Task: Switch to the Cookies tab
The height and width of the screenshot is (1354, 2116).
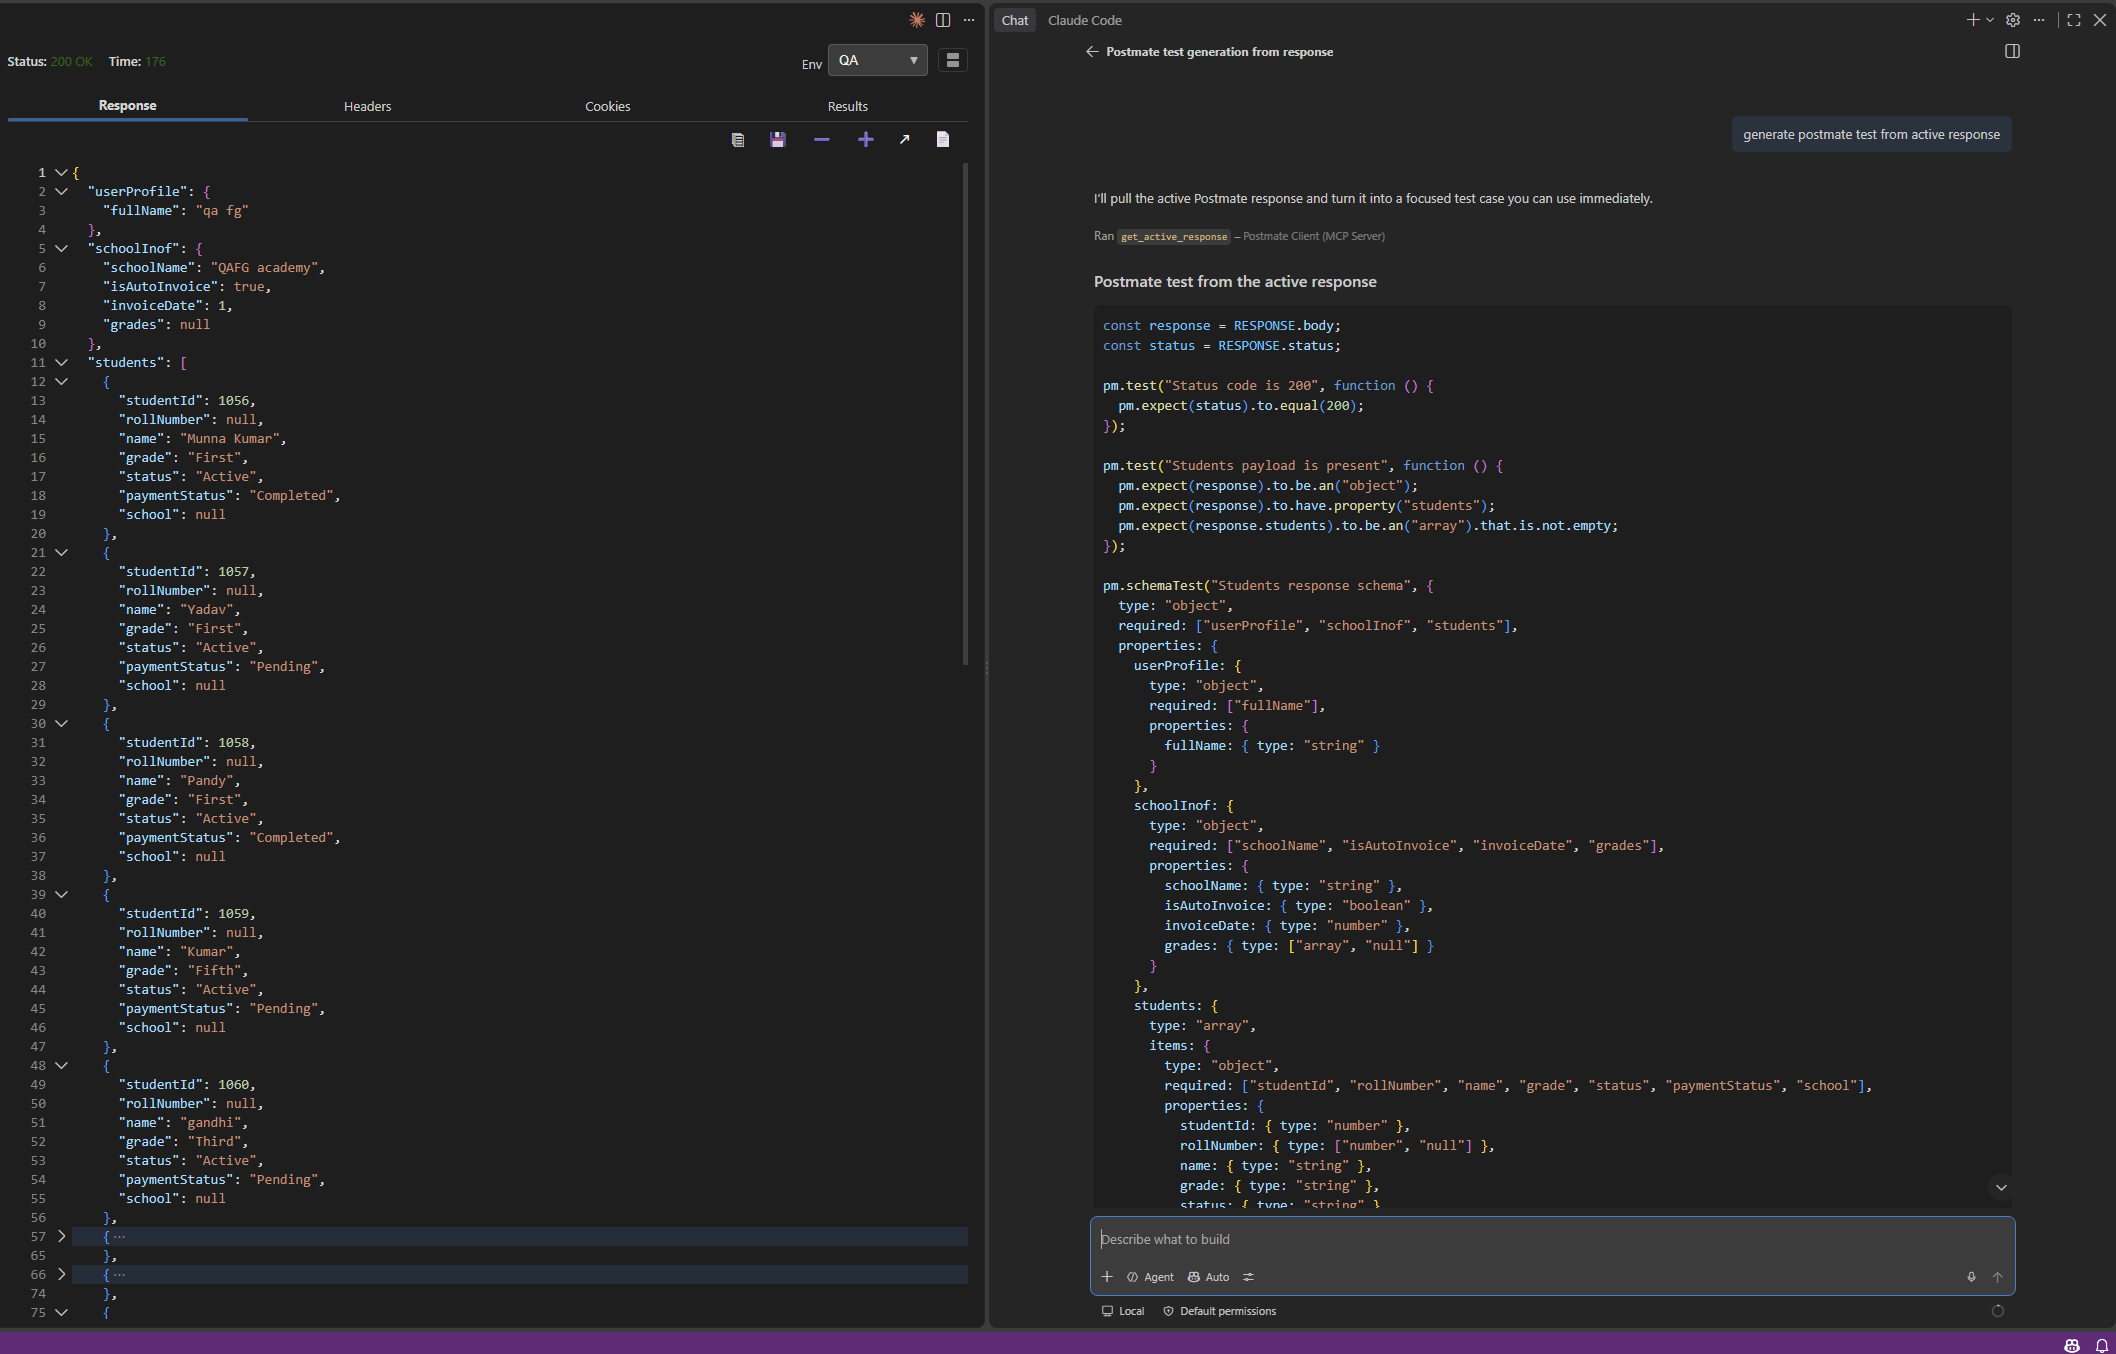Action: (x=608, y=107)
